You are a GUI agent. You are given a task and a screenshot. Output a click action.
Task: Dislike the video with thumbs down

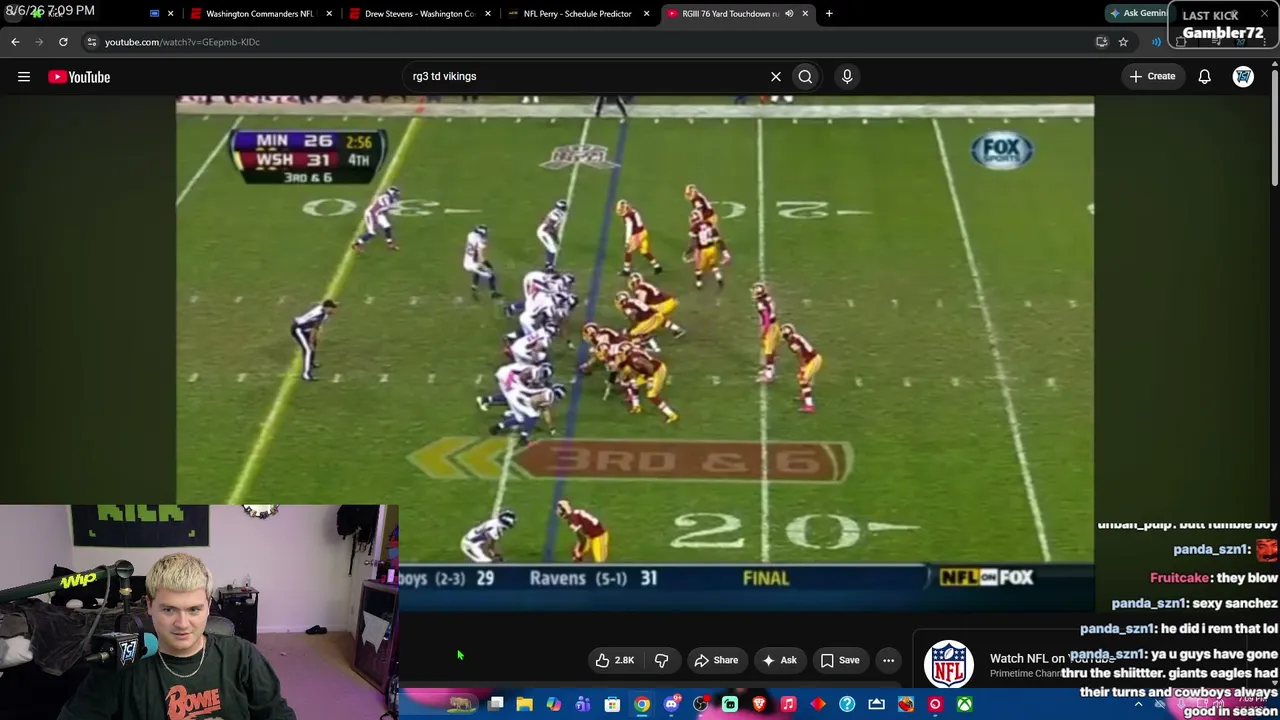tap(661, 660)
